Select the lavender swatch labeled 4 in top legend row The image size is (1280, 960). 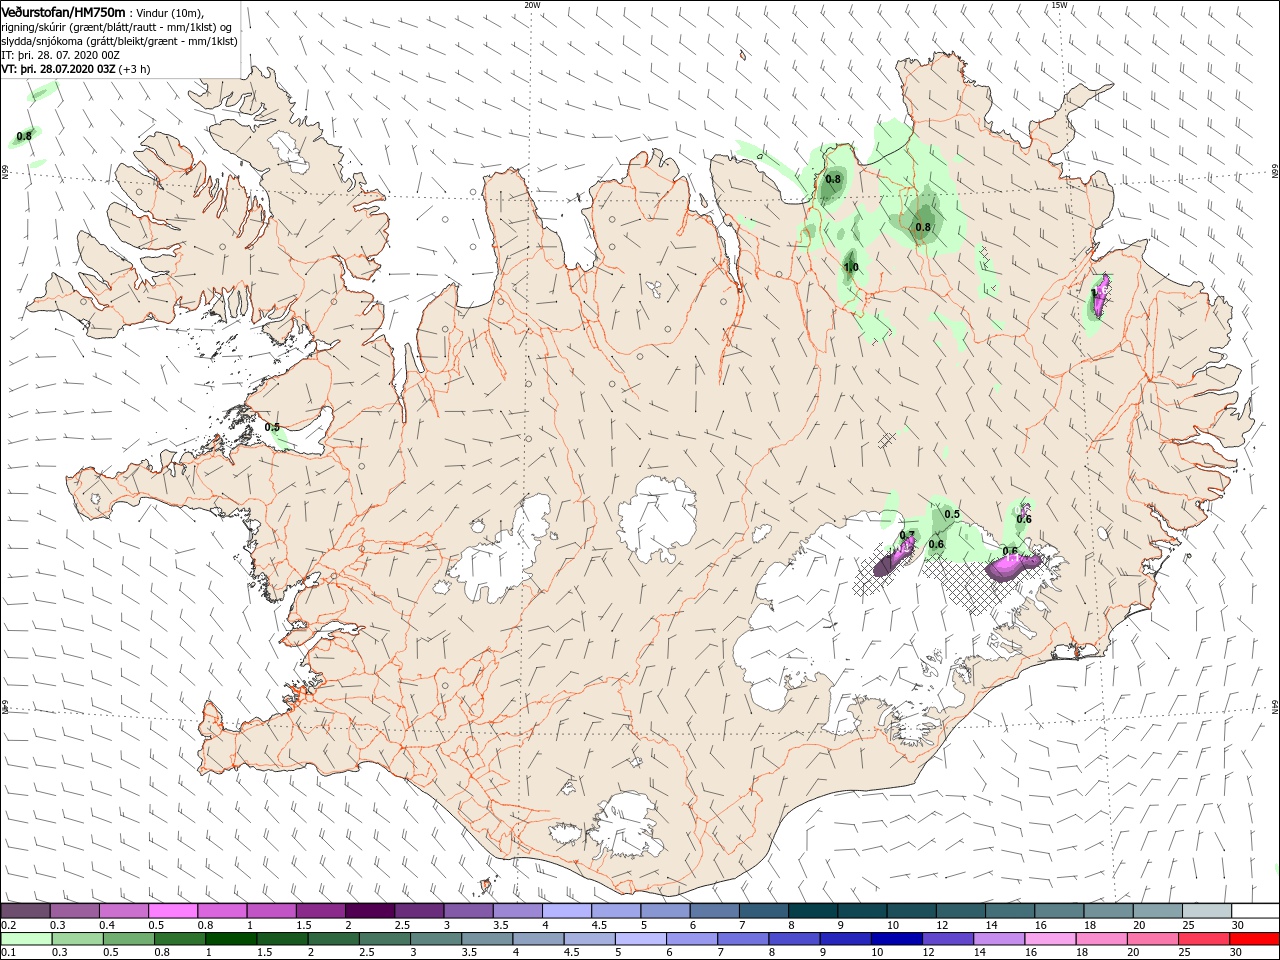[566, 911]
